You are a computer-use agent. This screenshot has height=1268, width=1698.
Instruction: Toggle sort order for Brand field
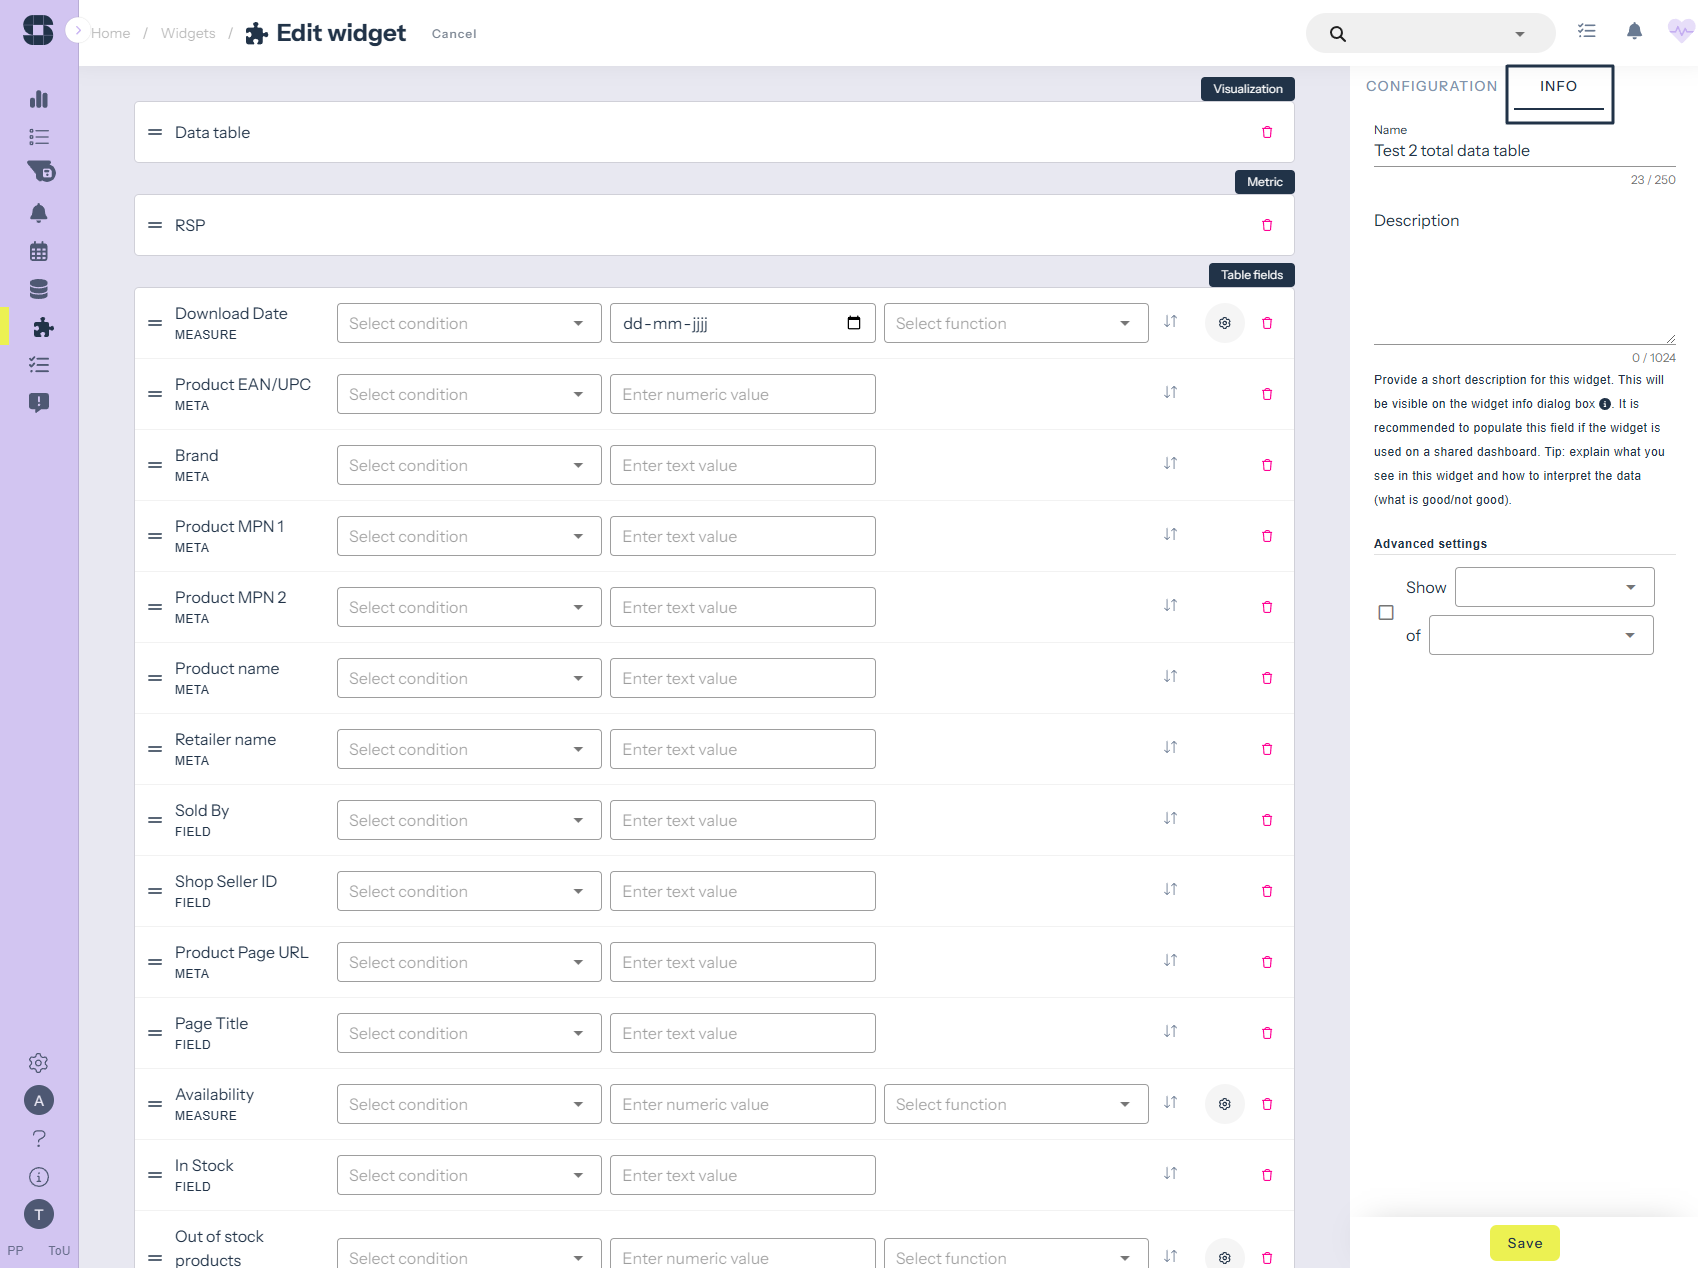(x=1170, y=464)
